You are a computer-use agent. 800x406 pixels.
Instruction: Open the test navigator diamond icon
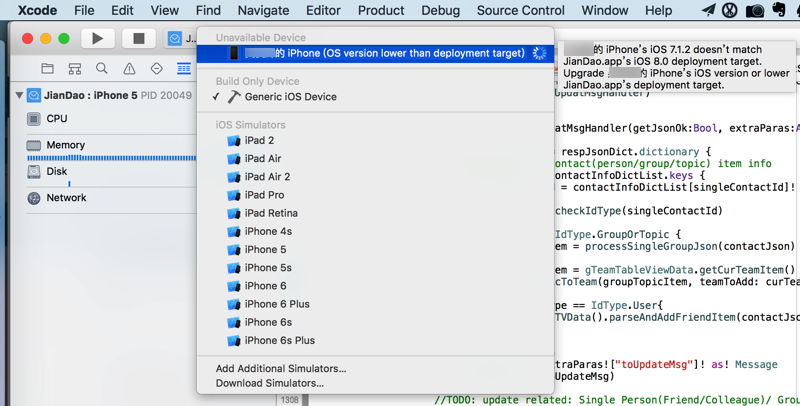point(156,69)
